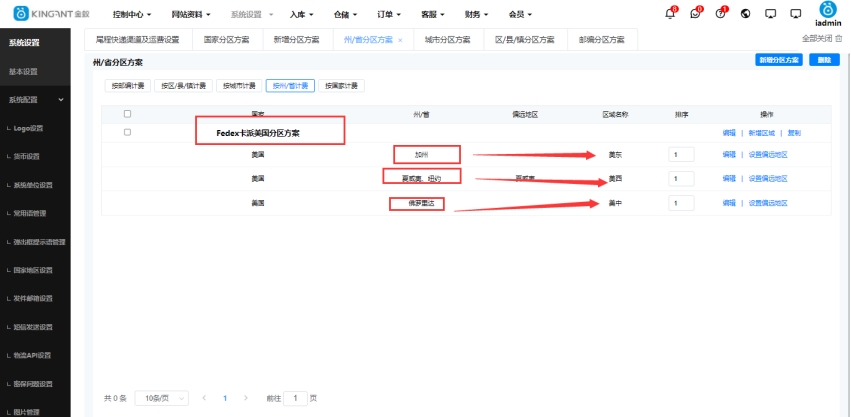The image size is (851, 417).
Task: Click the KINGANT logo icon
Action: click(x=19, y=14)
